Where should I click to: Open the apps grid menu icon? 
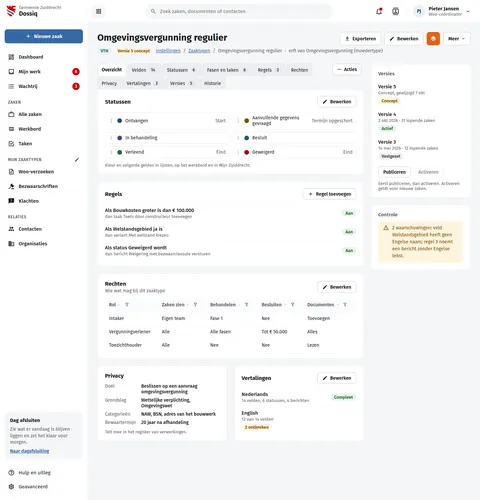[98, 11]
